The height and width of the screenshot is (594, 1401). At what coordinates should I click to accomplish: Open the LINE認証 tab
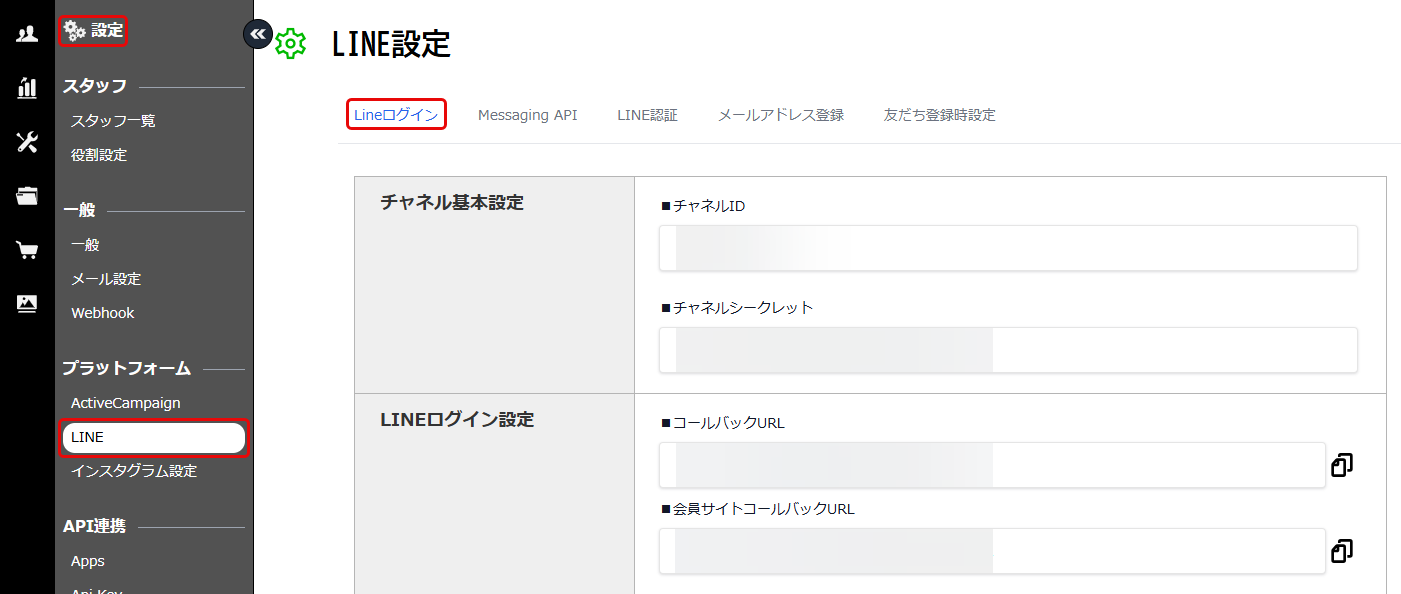click(x=646, y=114)
